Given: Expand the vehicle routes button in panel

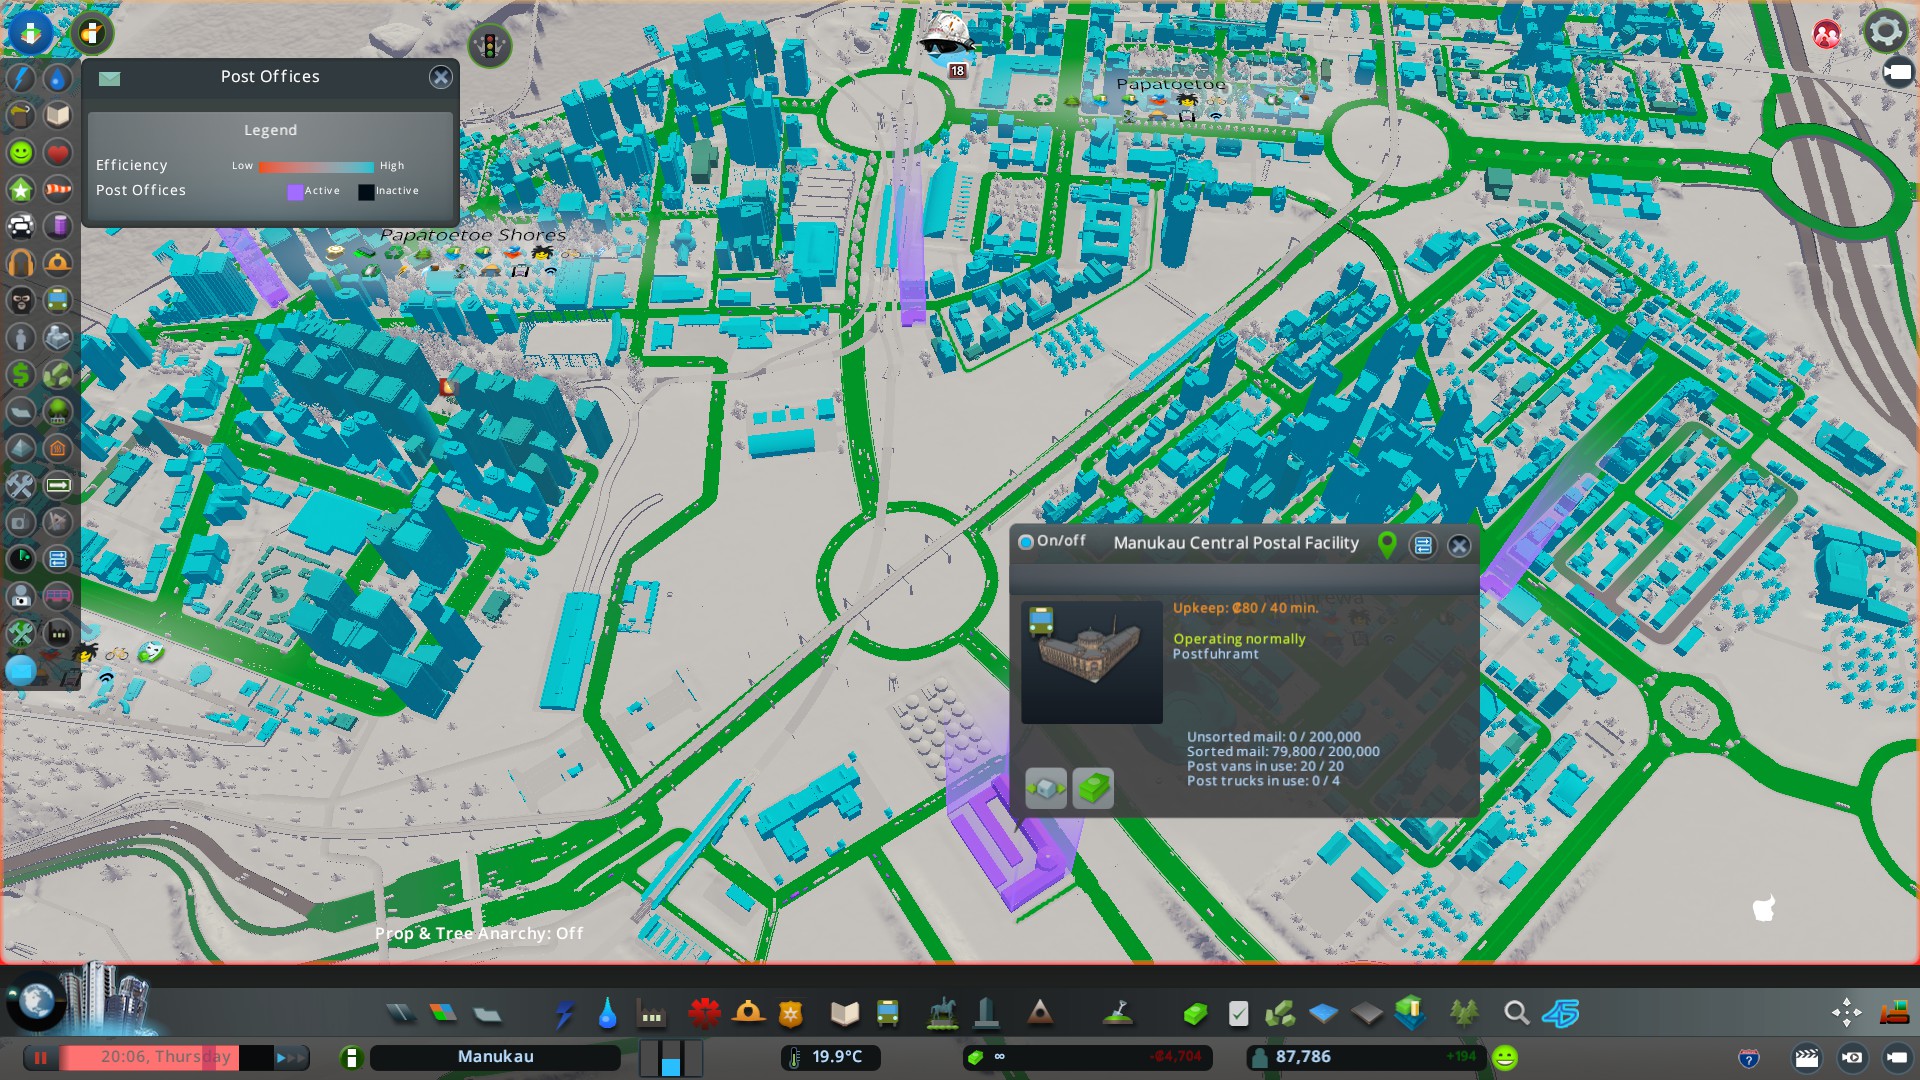Looking at the screenshot, I should pyautogui.click(x=1422, y=545).
